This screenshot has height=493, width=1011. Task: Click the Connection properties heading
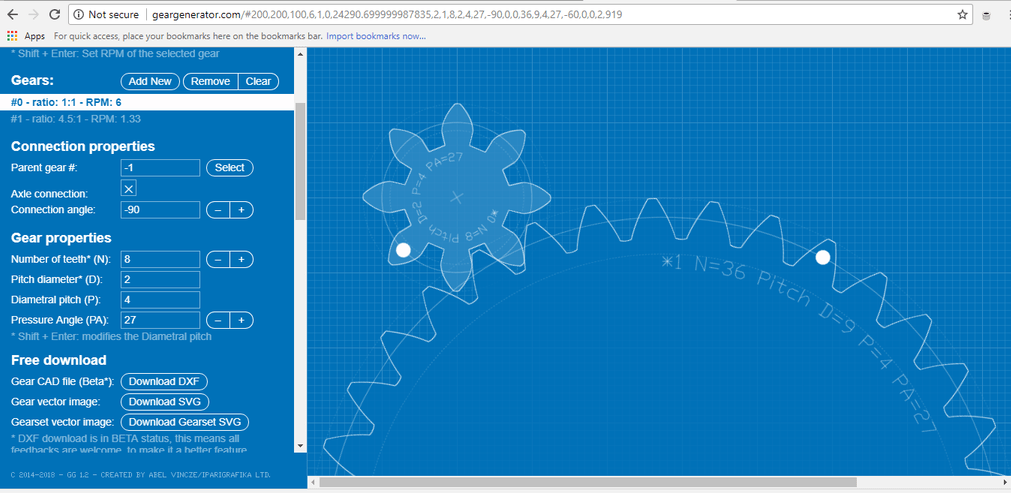point(83,146)
